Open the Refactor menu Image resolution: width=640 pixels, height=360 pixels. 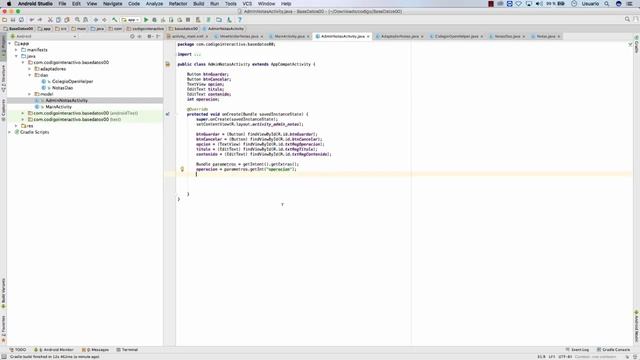[178, 4]
